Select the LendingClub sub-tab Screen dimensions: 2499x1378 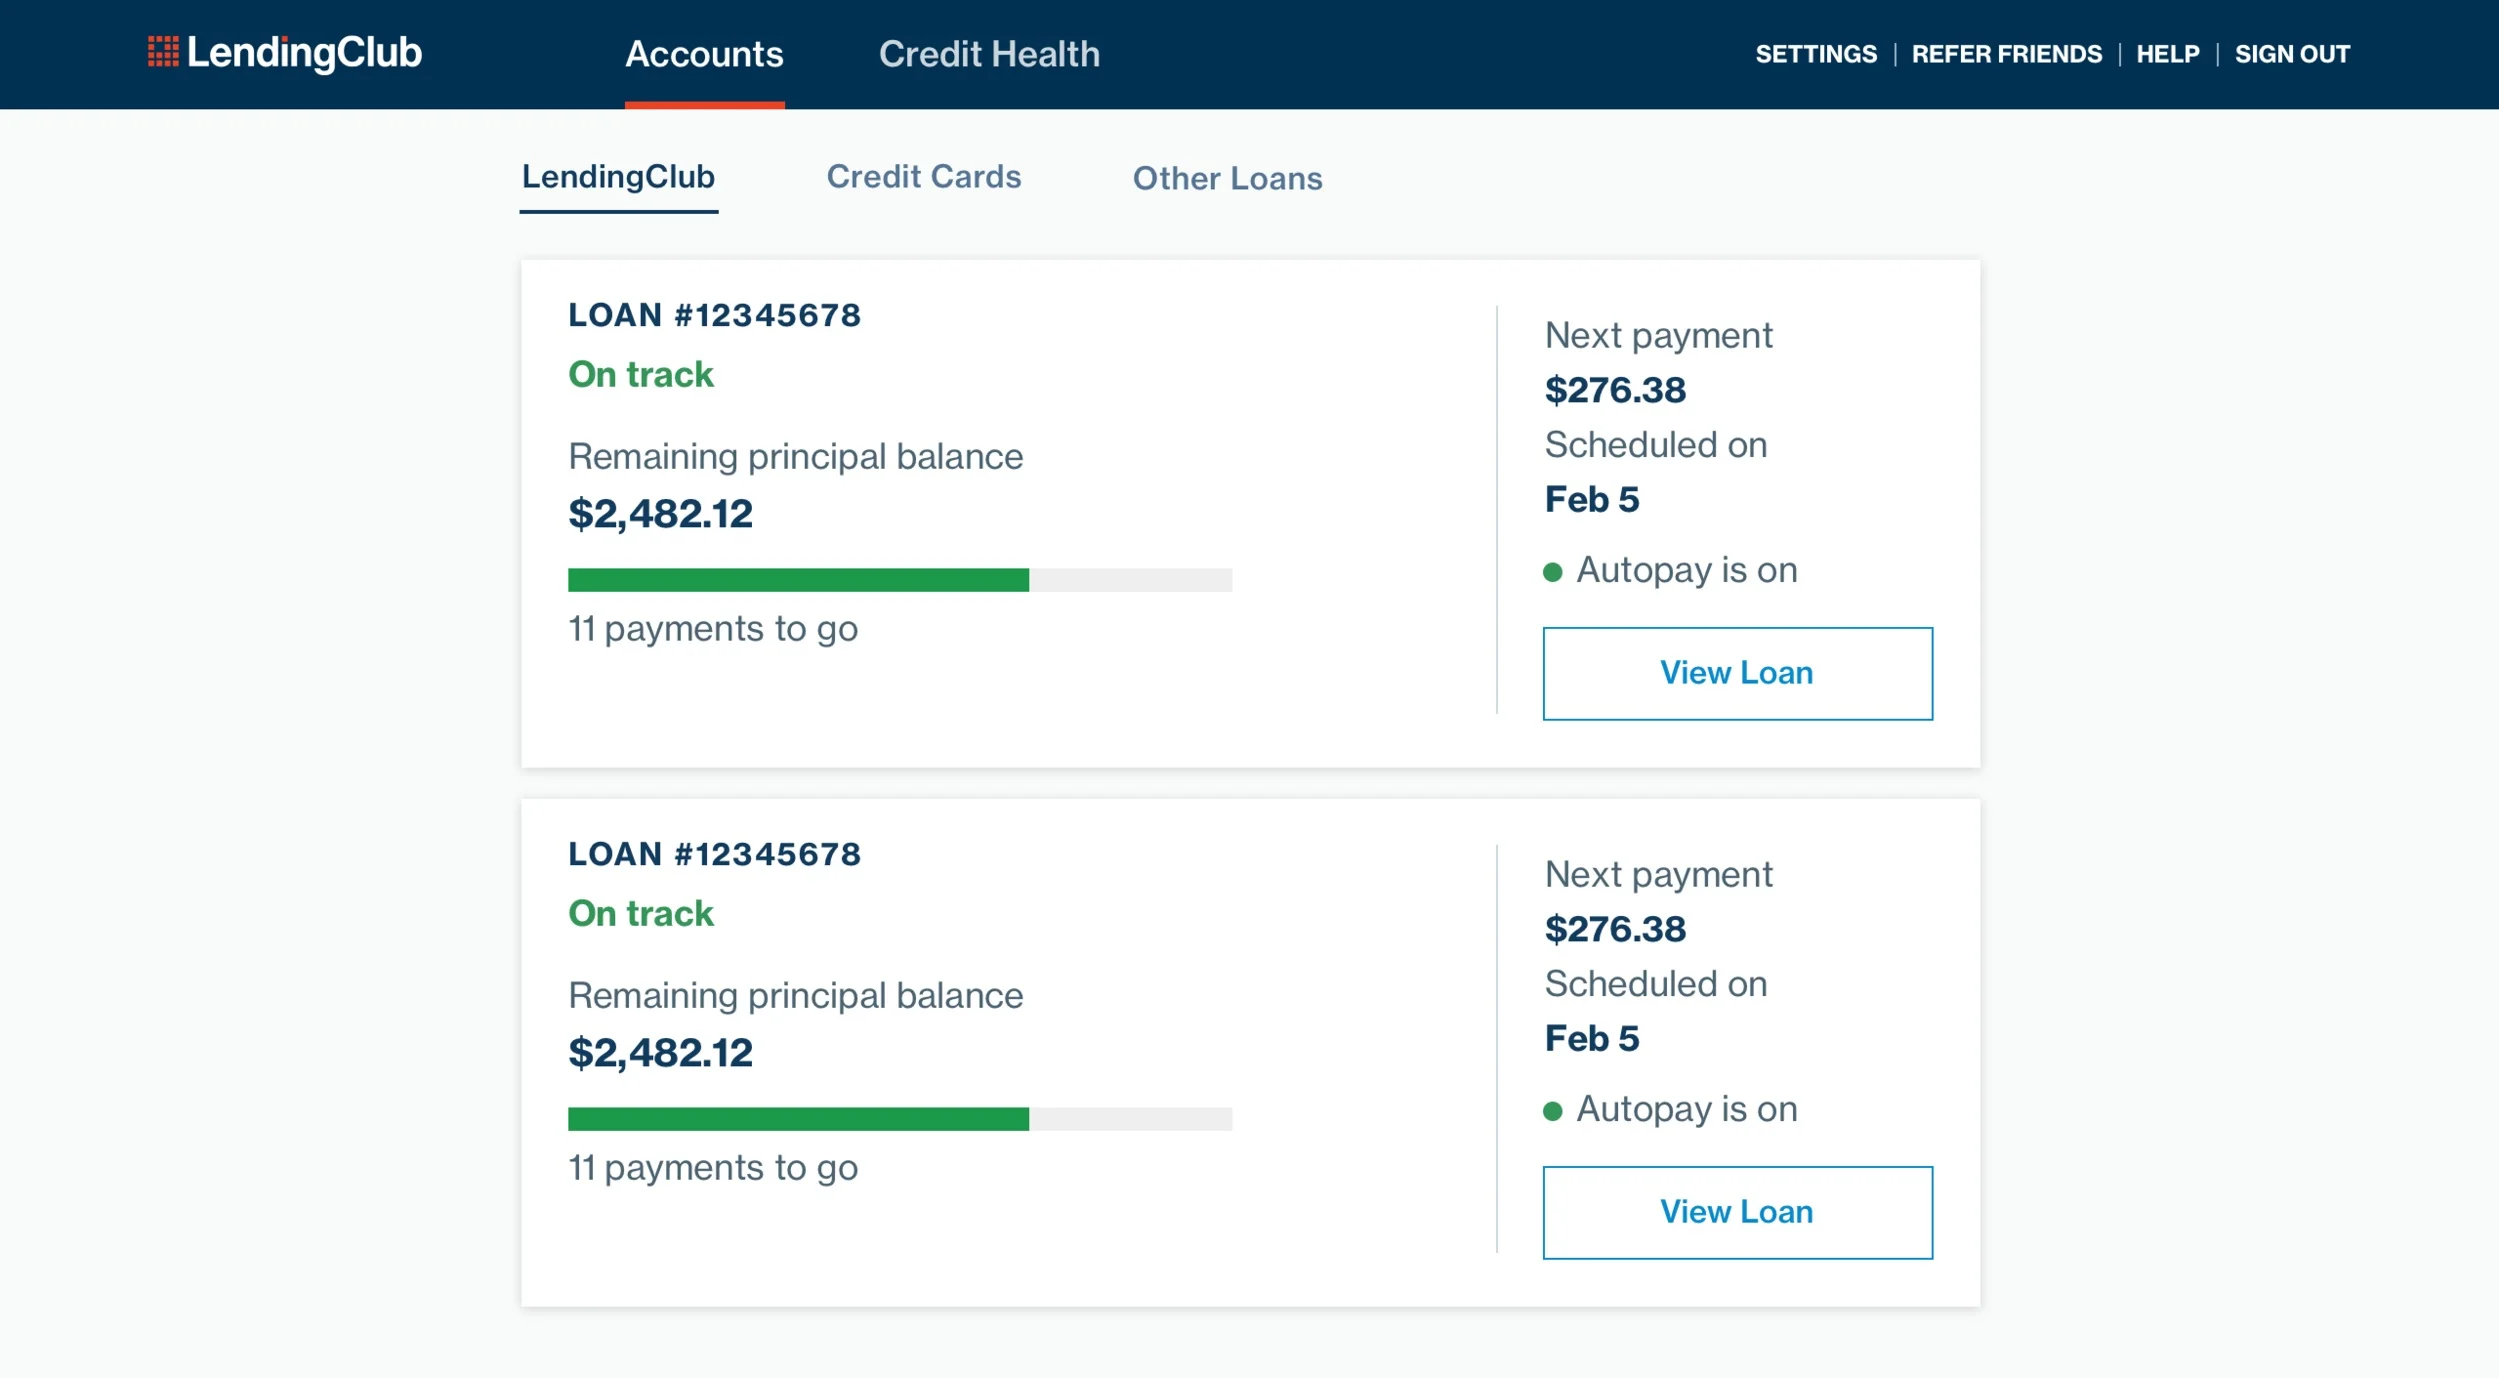coord(618,177)
